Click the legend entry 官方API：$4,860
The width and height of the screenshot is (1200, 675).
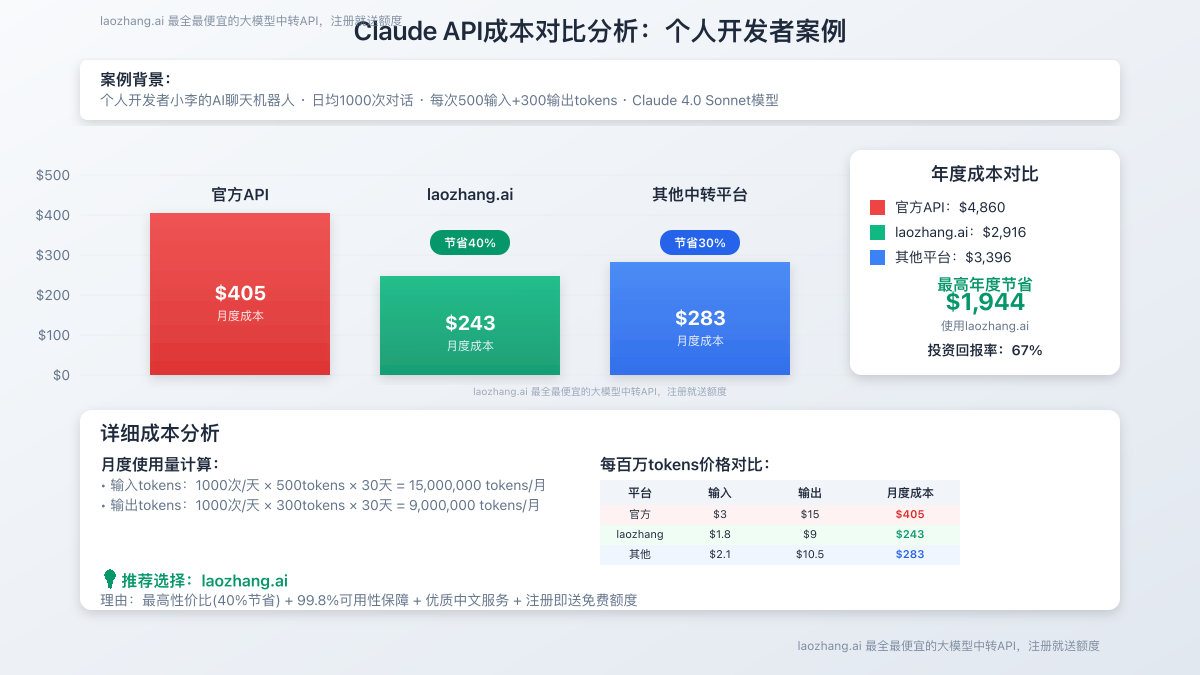pos(950,208)
